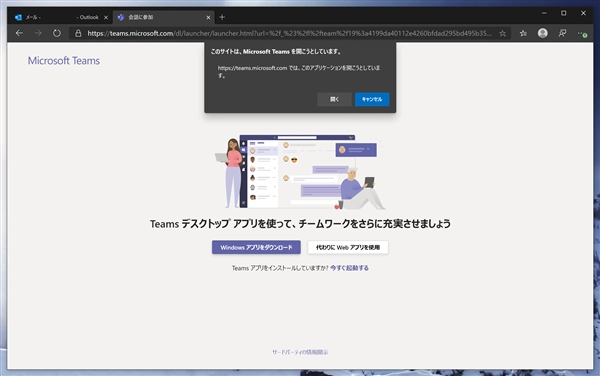
Task: Go back with the browser back arrow
Action: pos(19,33)
